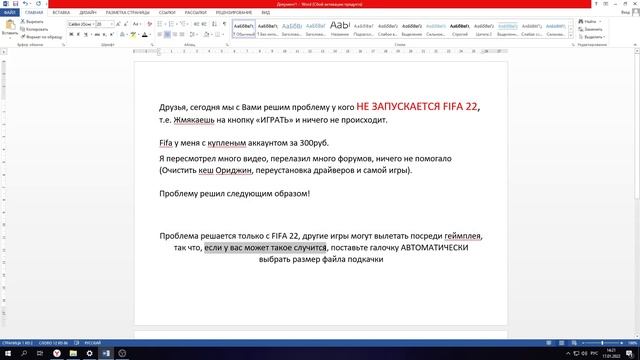640x360 pixels.
Task: Apply numbered list
Action: (171, 24)
